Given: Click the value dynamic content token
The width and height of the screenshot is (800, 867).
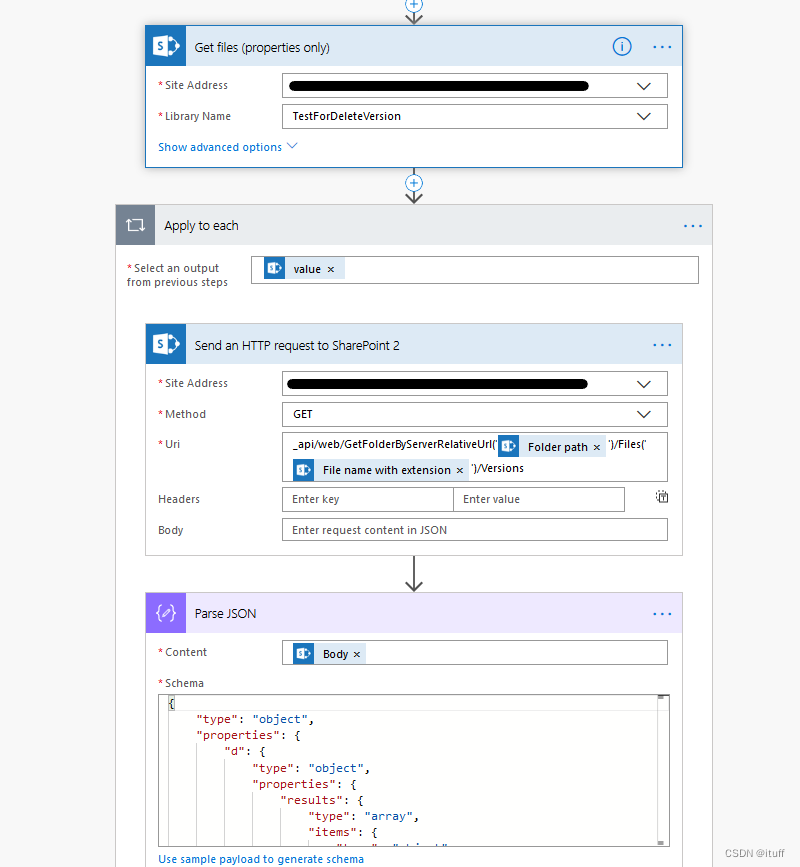Looking at the screenshot, I should 304,269.
